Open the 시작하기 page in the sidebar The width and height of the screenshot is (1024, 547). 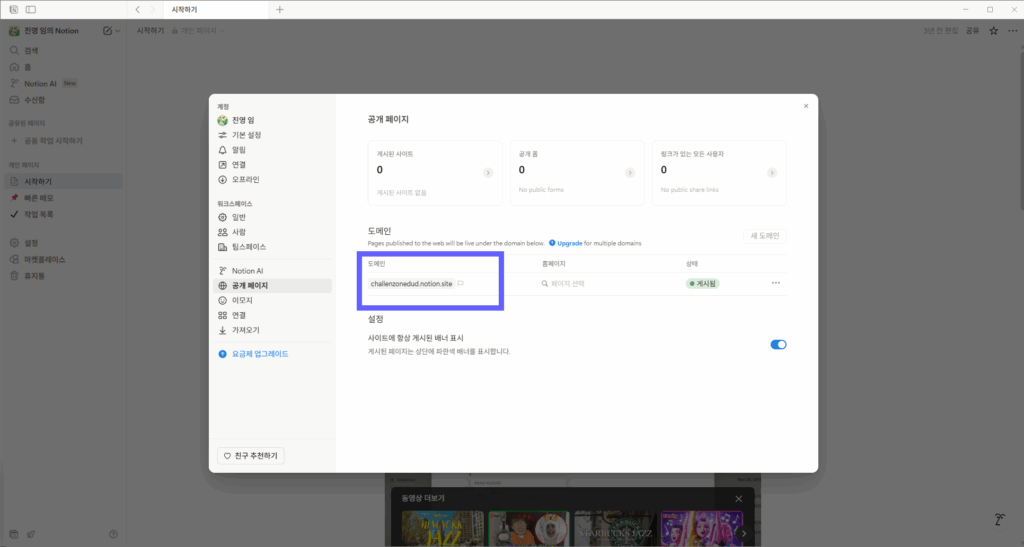(63, 181)
